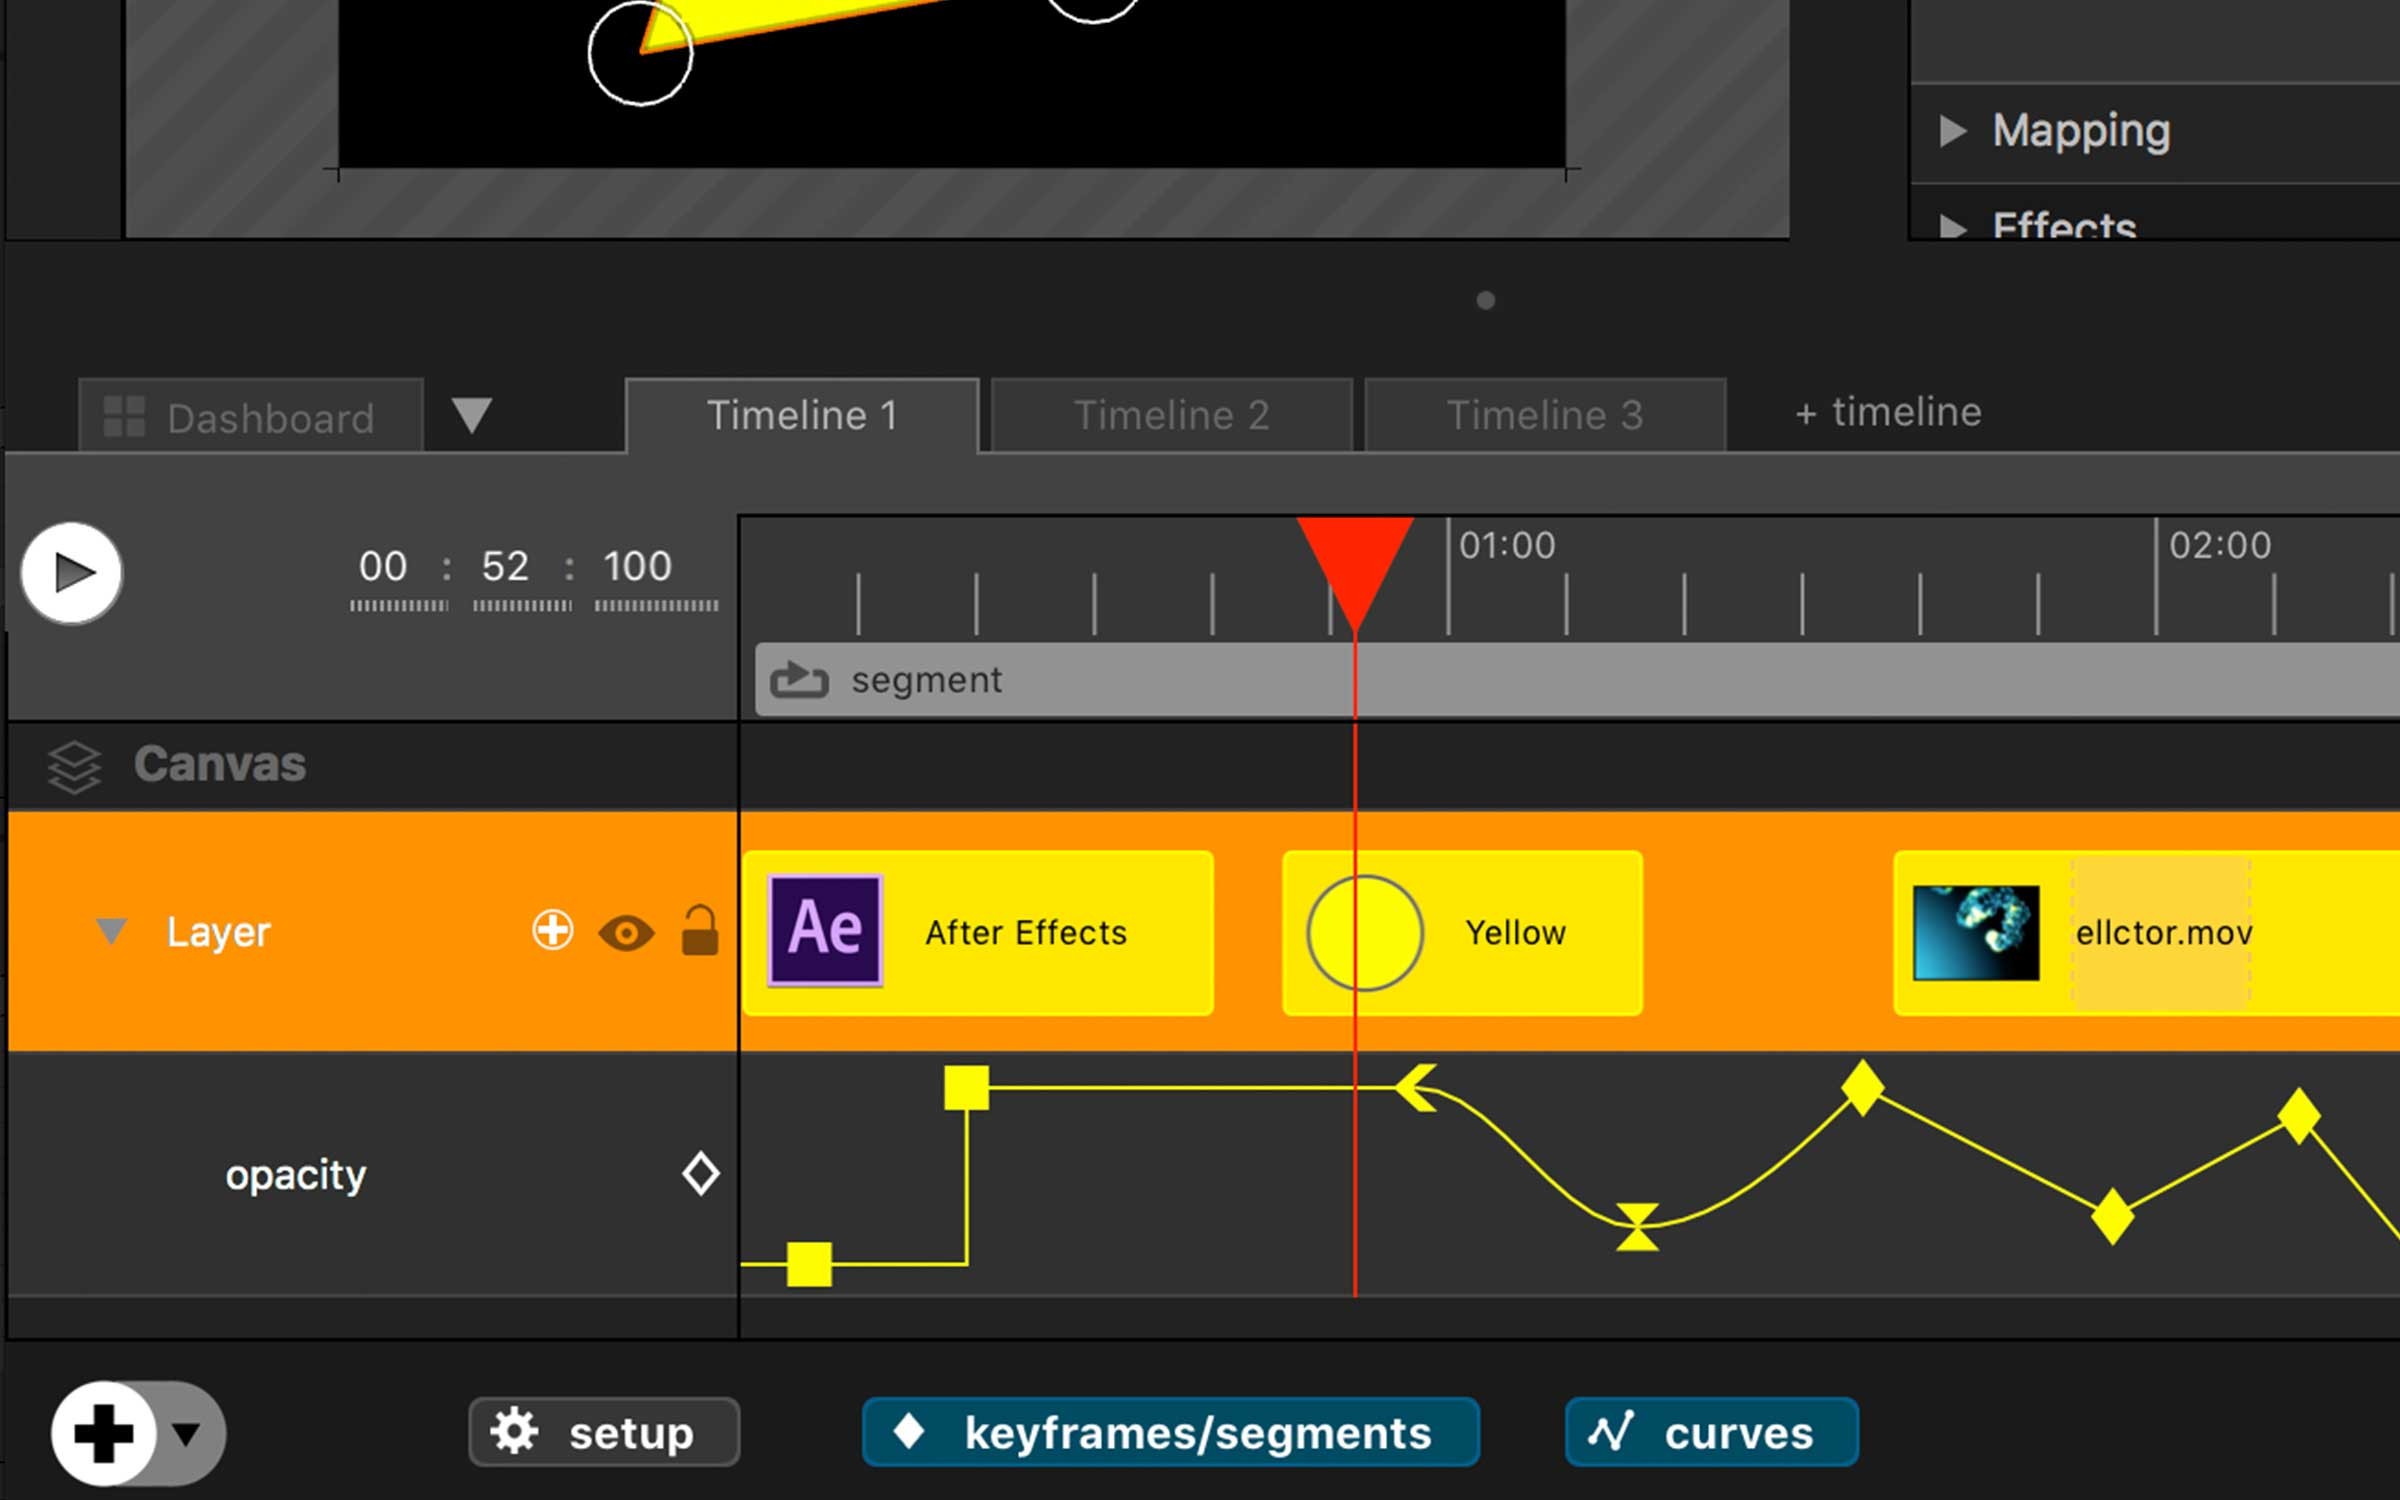Select the Yellow segment icon
The height and width of the screenshot is (1500, 2400).
click(1358, 931)
